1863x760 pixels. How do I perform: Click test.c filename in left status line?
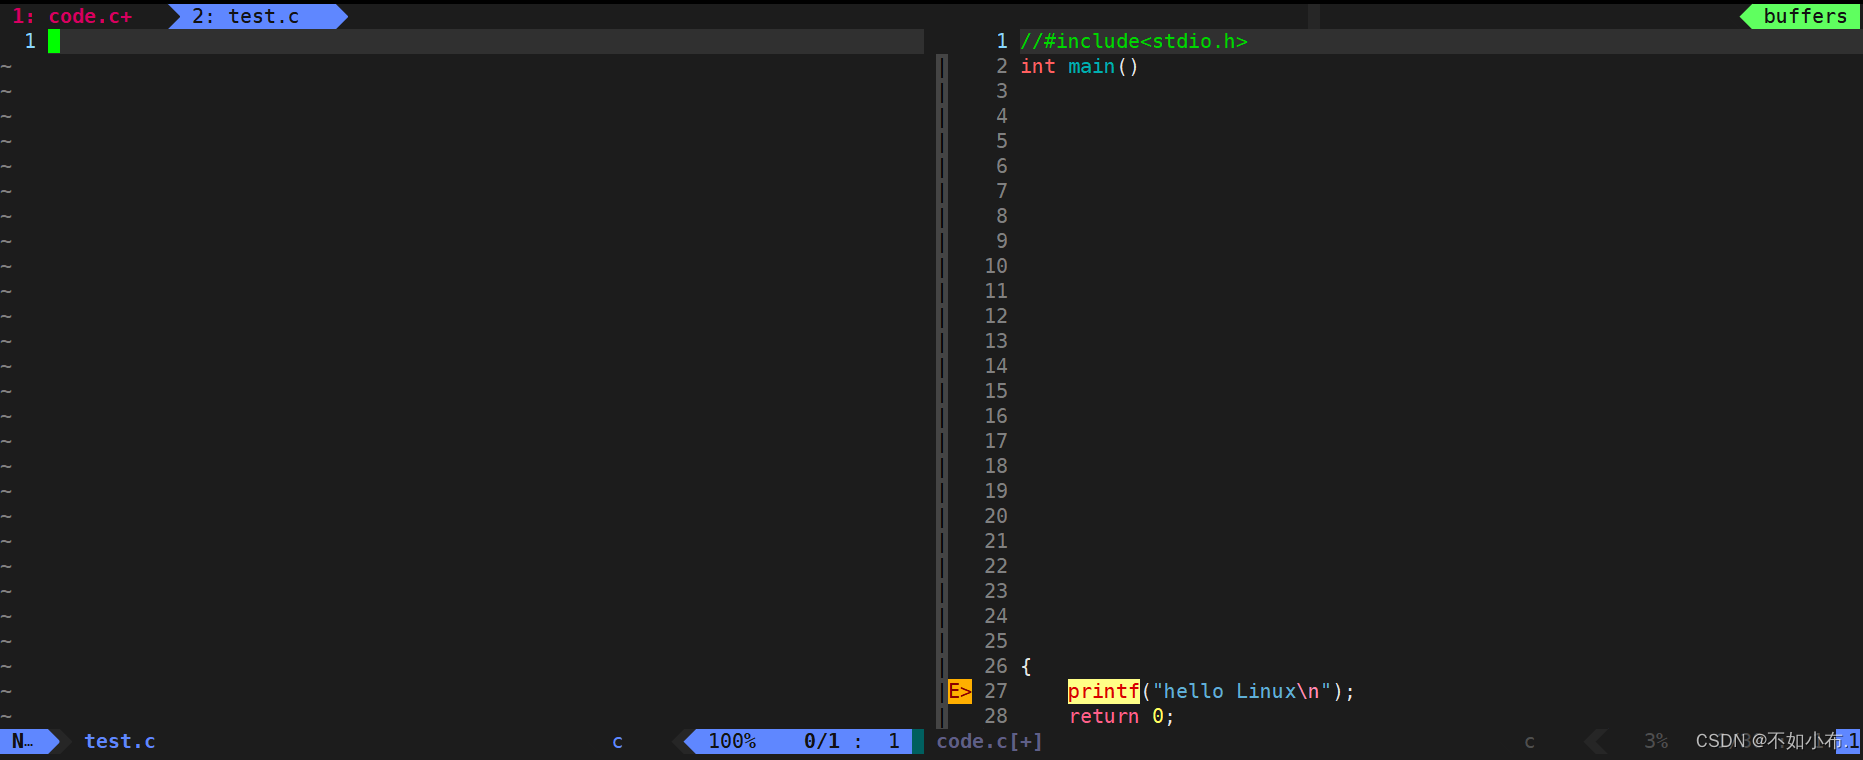click(x=120, y=741)
